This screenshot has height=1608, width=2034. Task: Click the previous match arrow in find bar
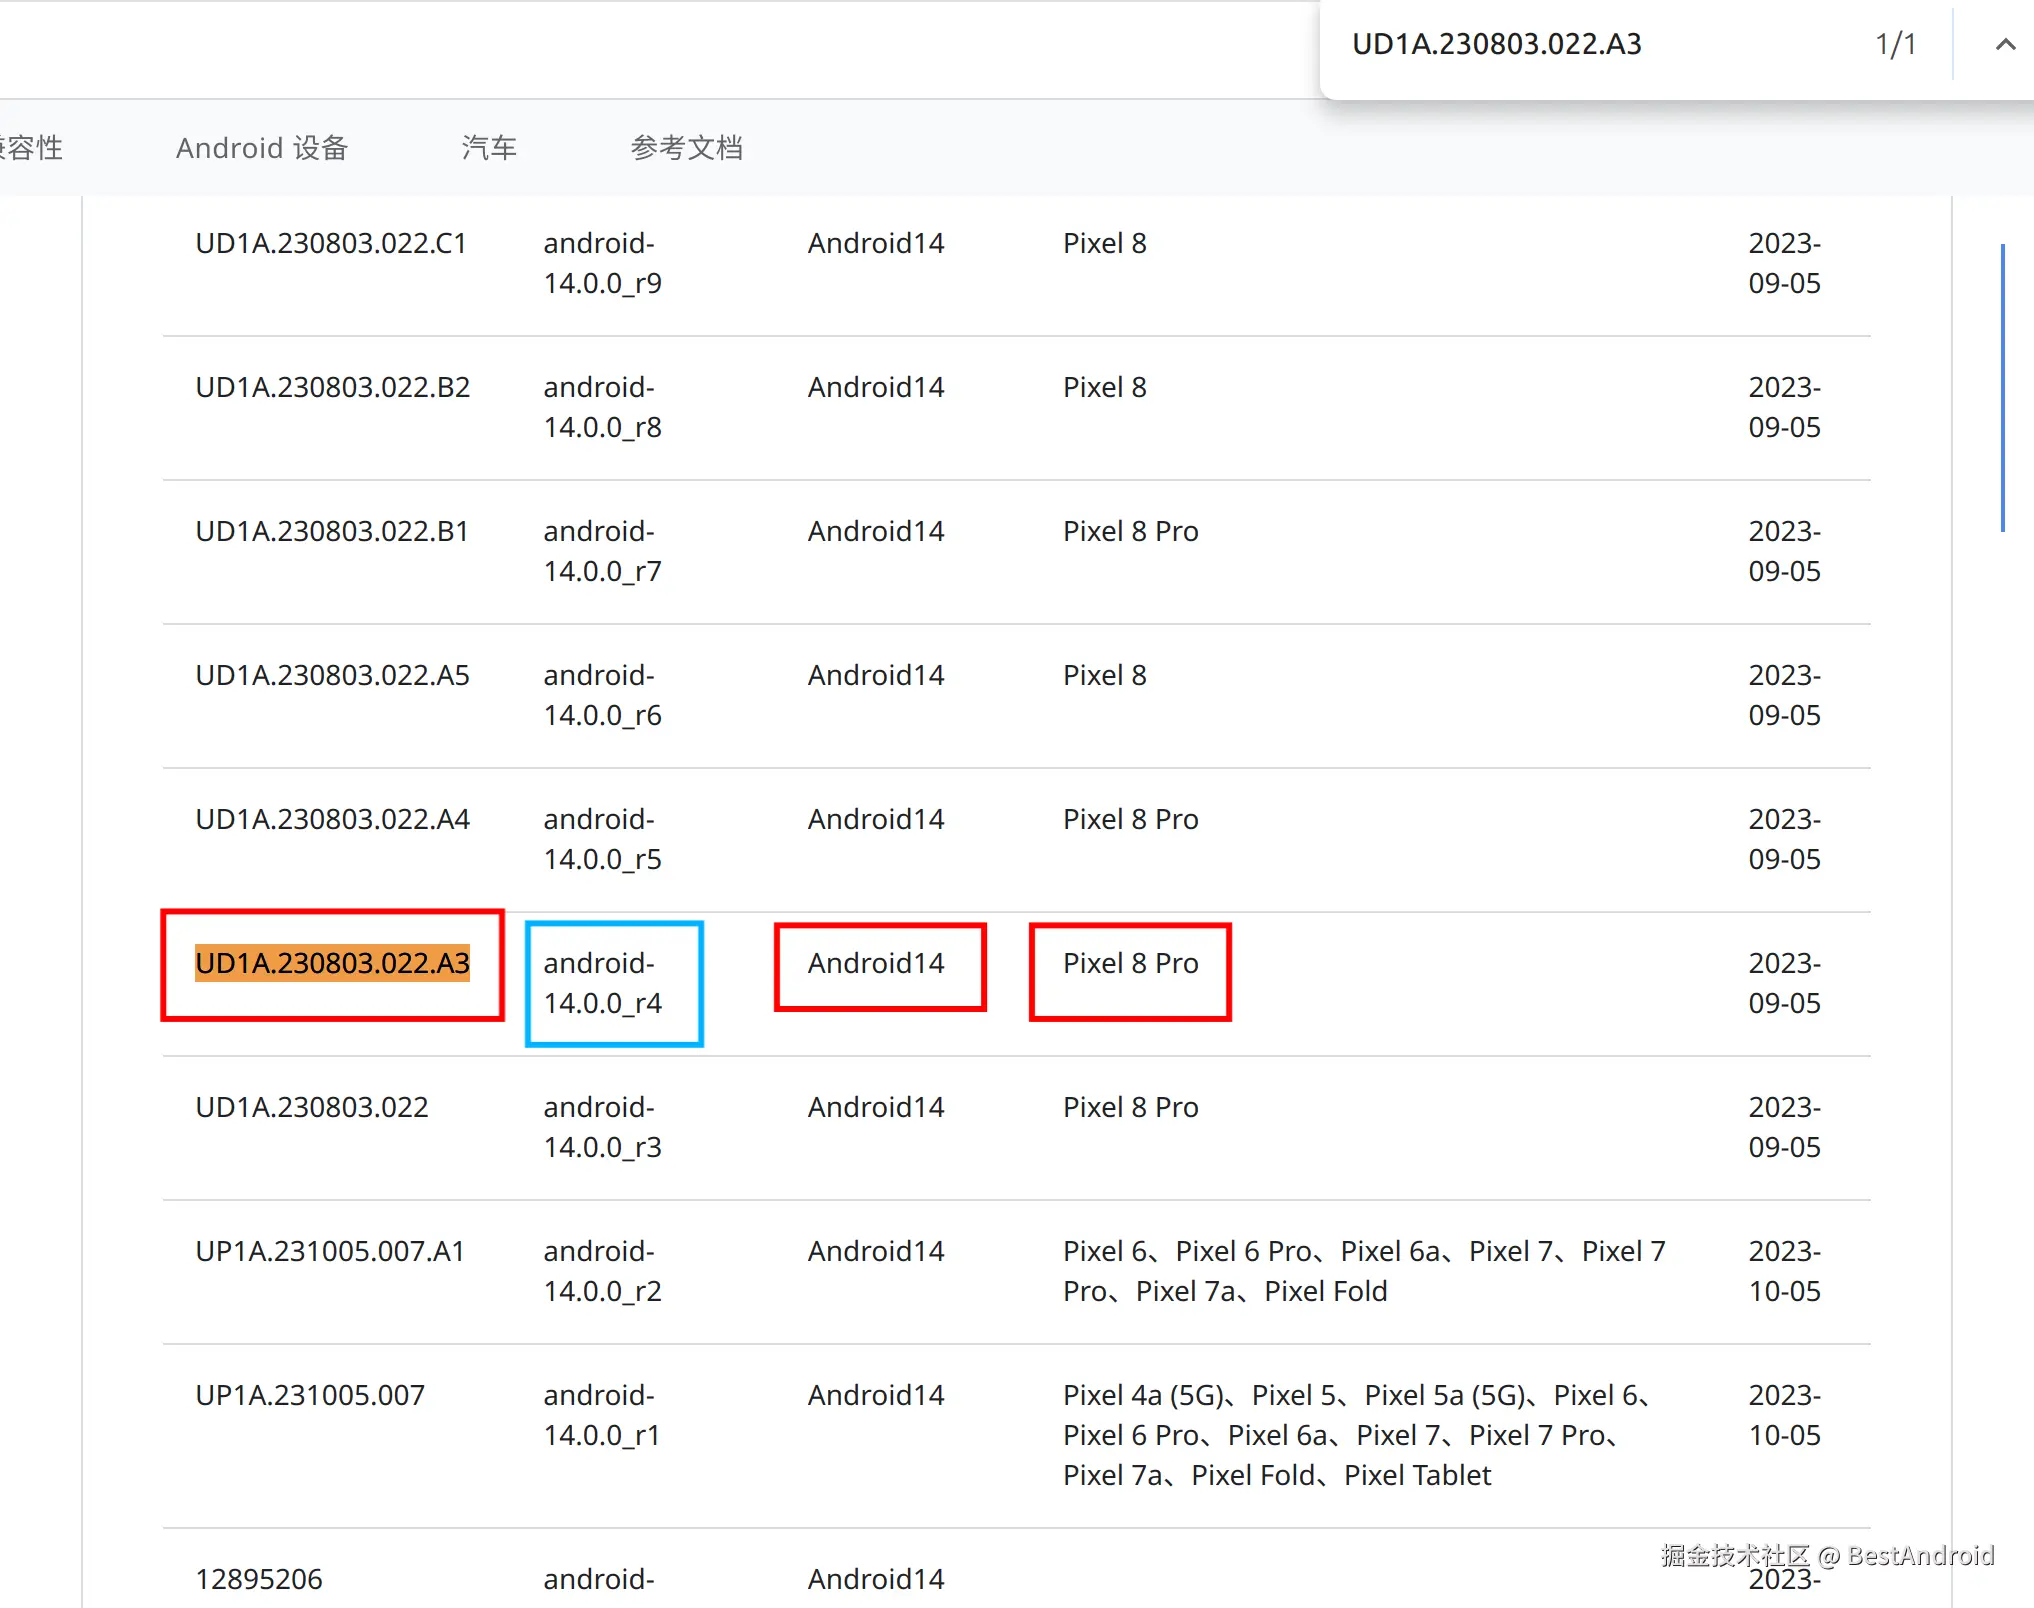pos(2004,44)
